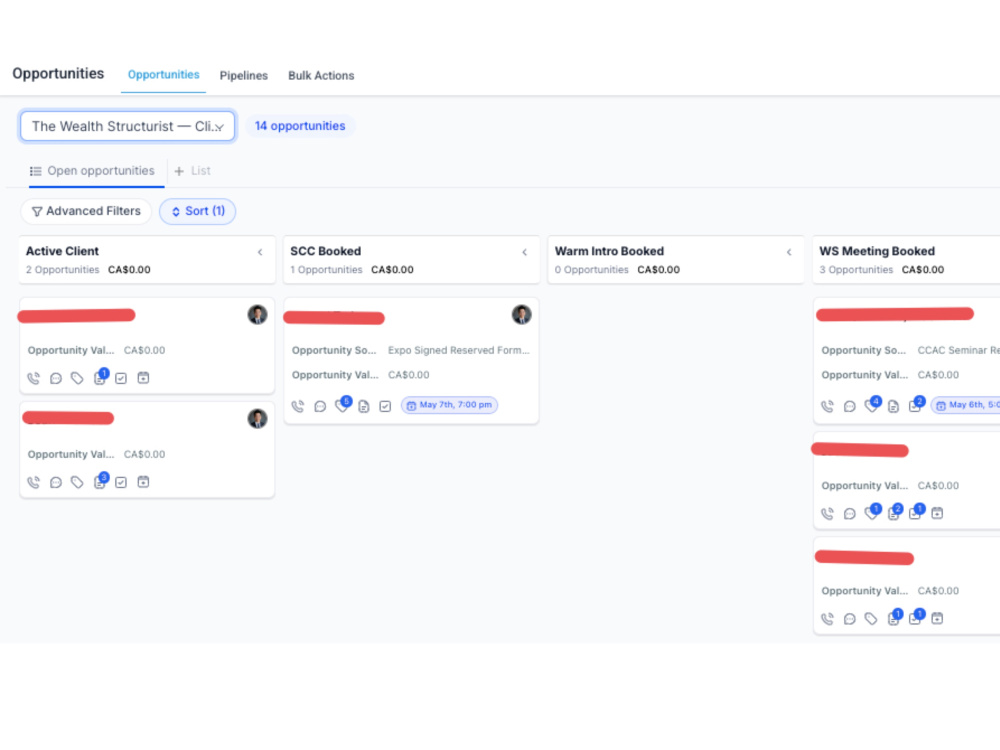Click phone icon on the CCAC Seminar card
This screenshot has height=750, width=1000.
(827, 406)
